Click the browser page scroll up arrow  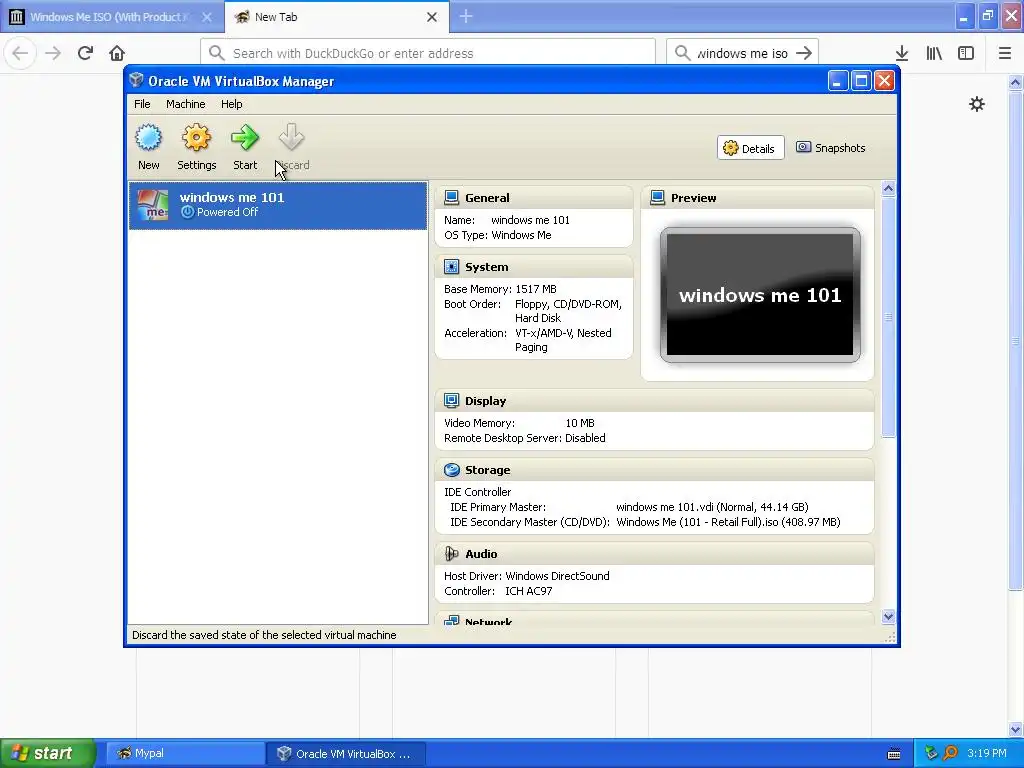[1015, 82]
